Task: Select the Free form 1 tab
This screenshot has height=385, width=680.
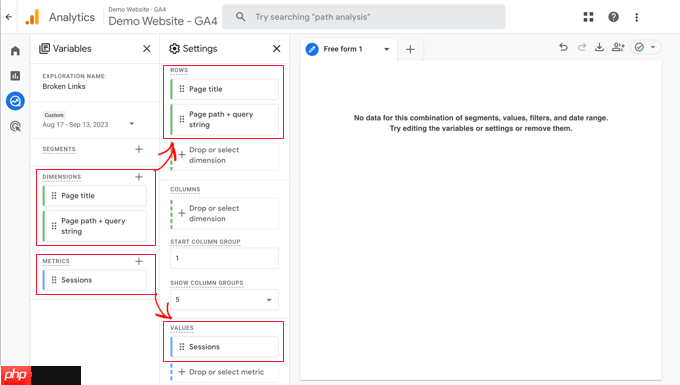Action: [342, 49]
